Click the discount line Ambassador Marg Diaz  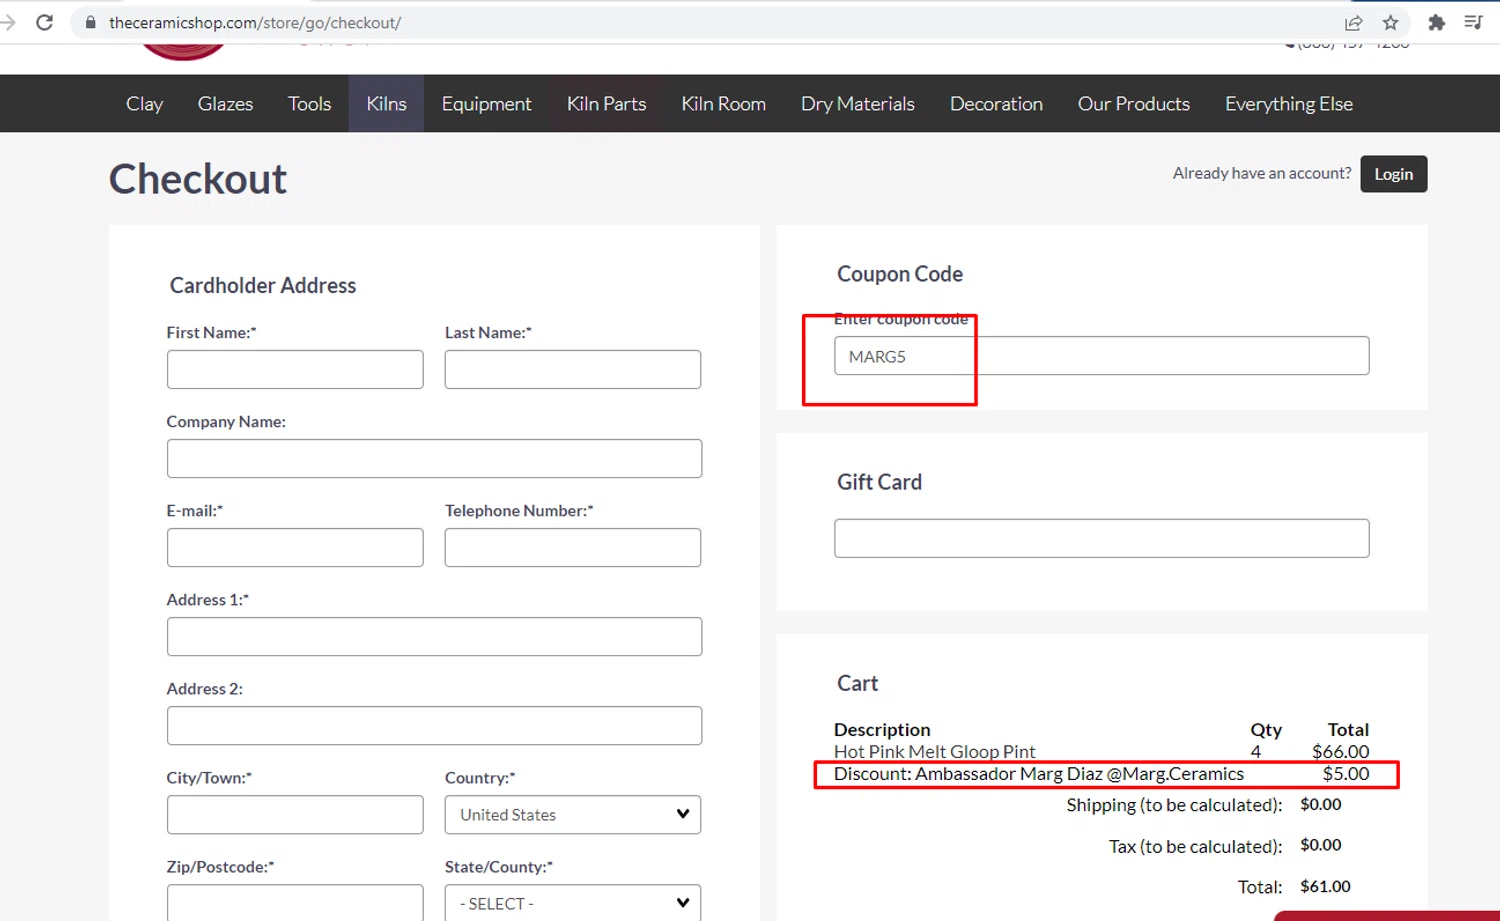pyautogui.click(x=1039, y=774)
